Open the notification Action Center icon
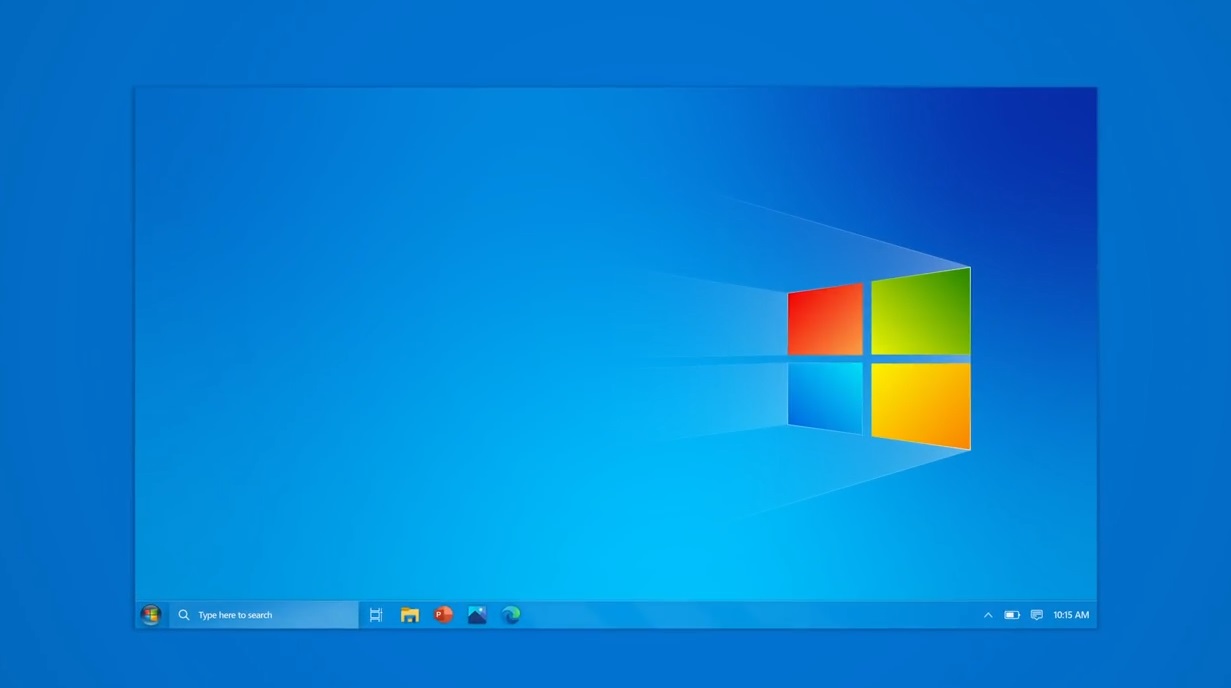The height and width of the screenshot is (688, 1231). pos(1037,615)
